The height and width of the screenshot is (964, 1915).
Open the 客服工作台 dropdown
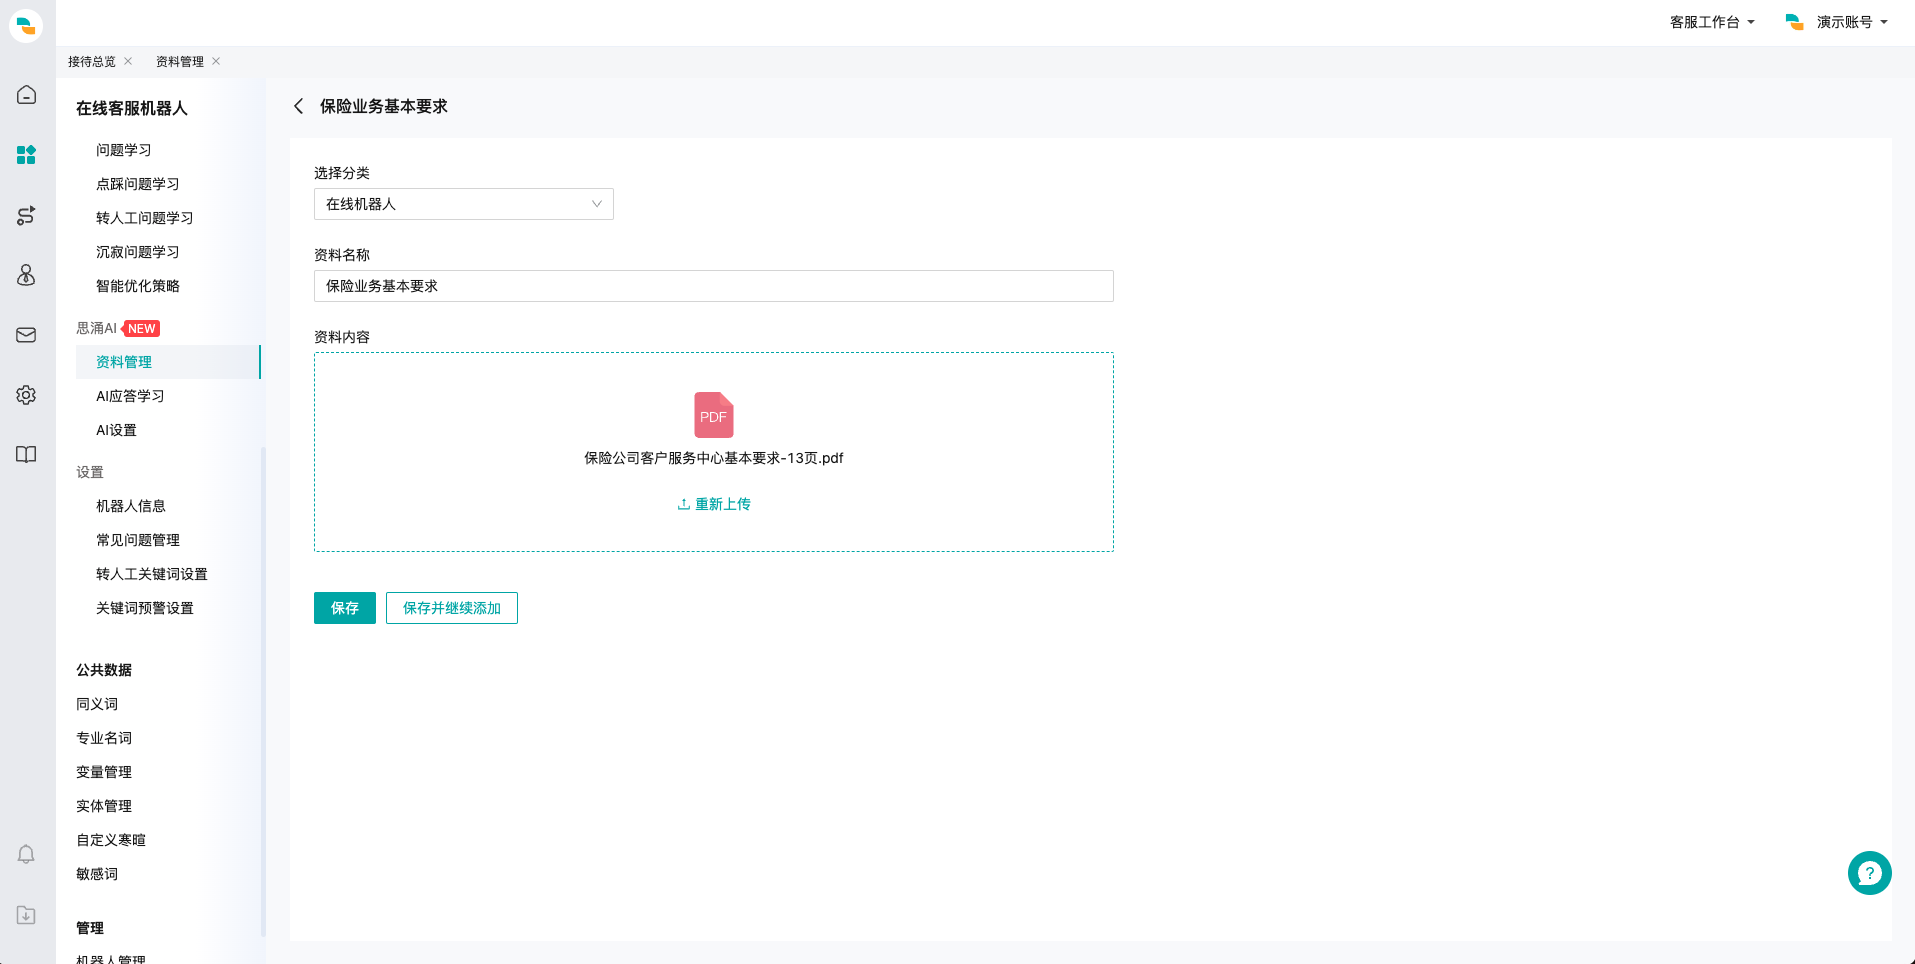[x=1712, y=22]
